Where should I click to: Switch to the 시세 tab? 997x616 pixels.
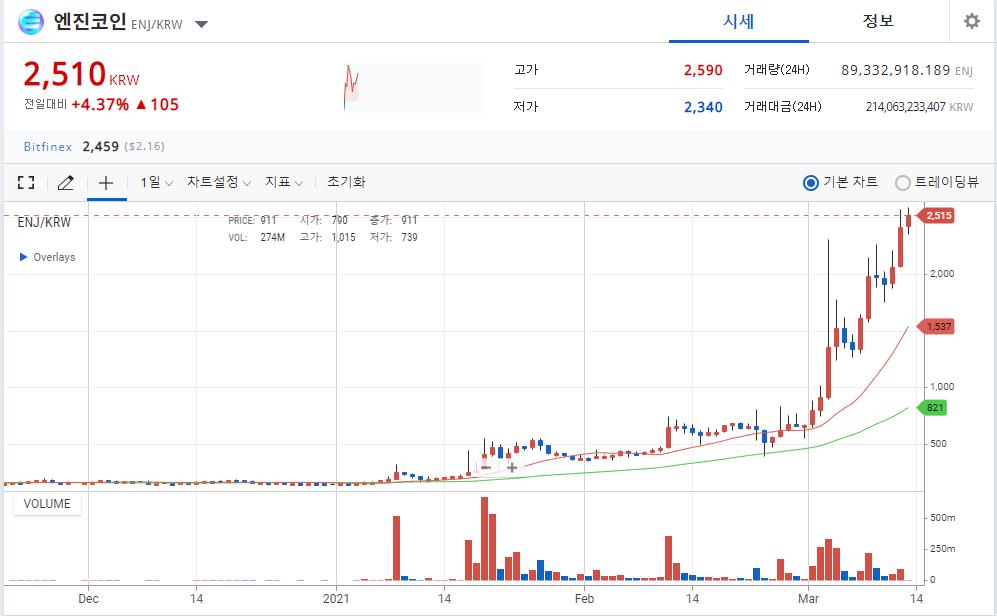(738, 22)
